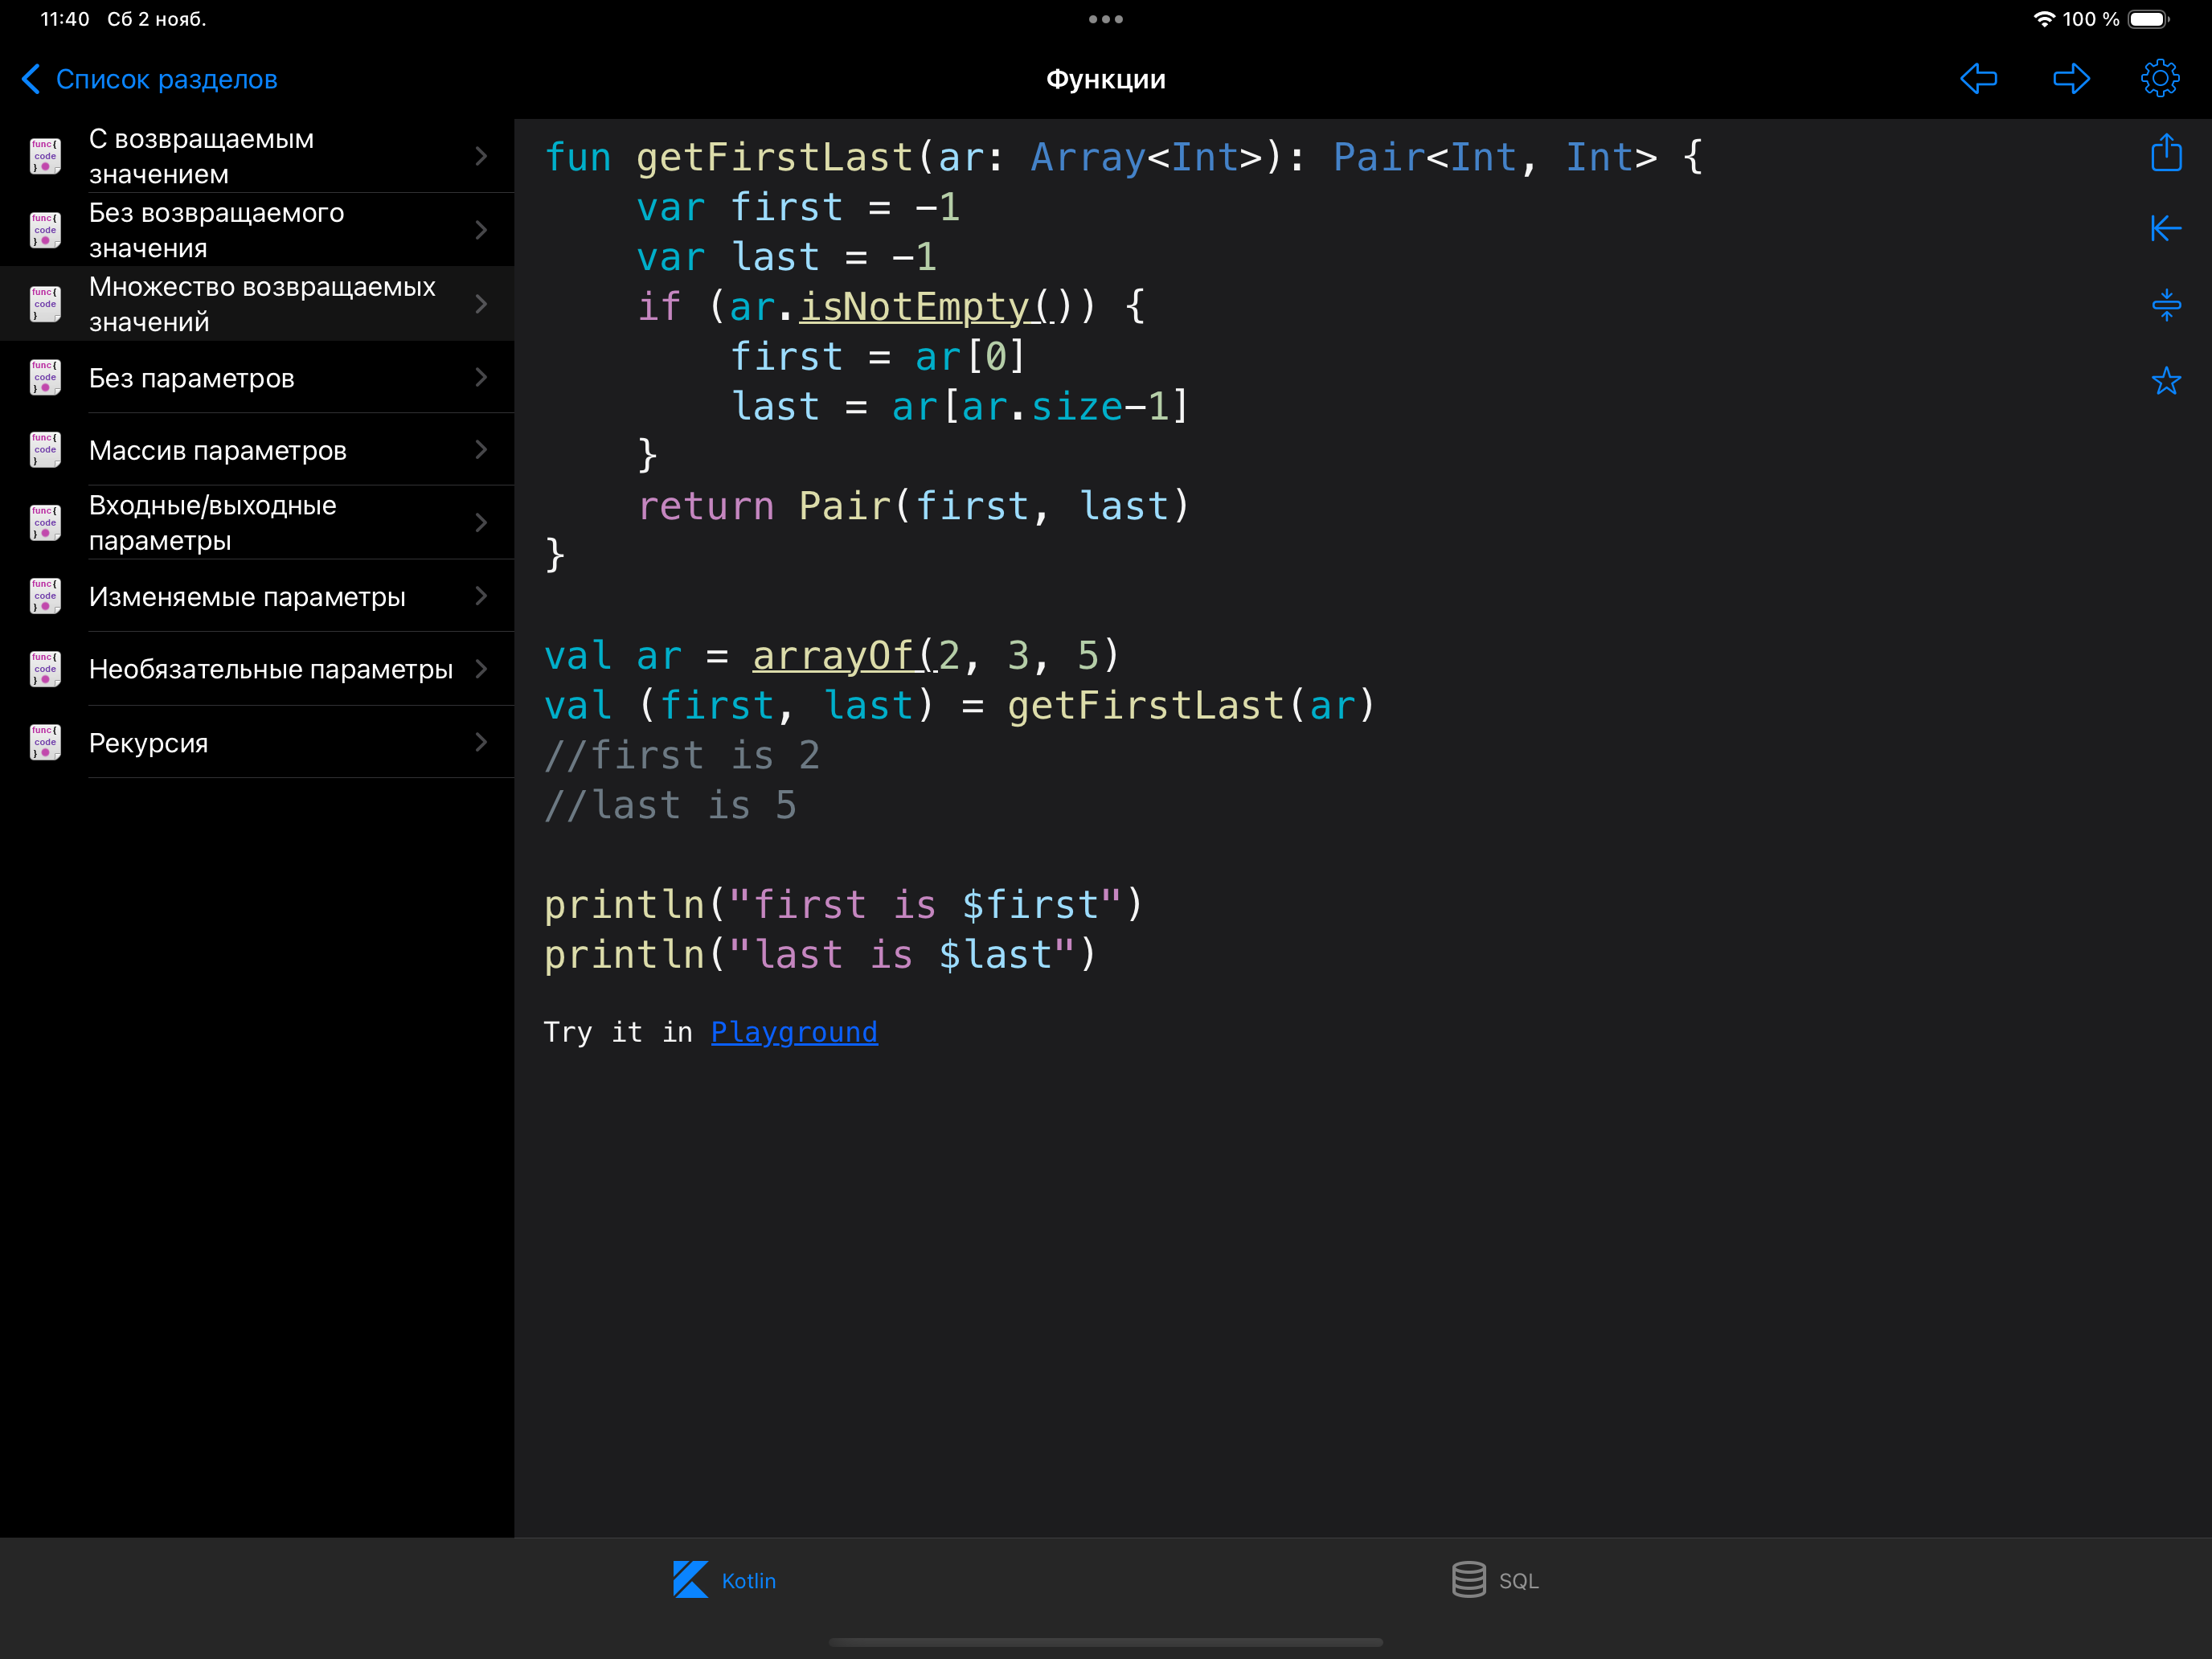The width and height of the screenshot is (2212, 1659).
Task: Tap chevron next to 'Без параметров'
Action: 481,377
